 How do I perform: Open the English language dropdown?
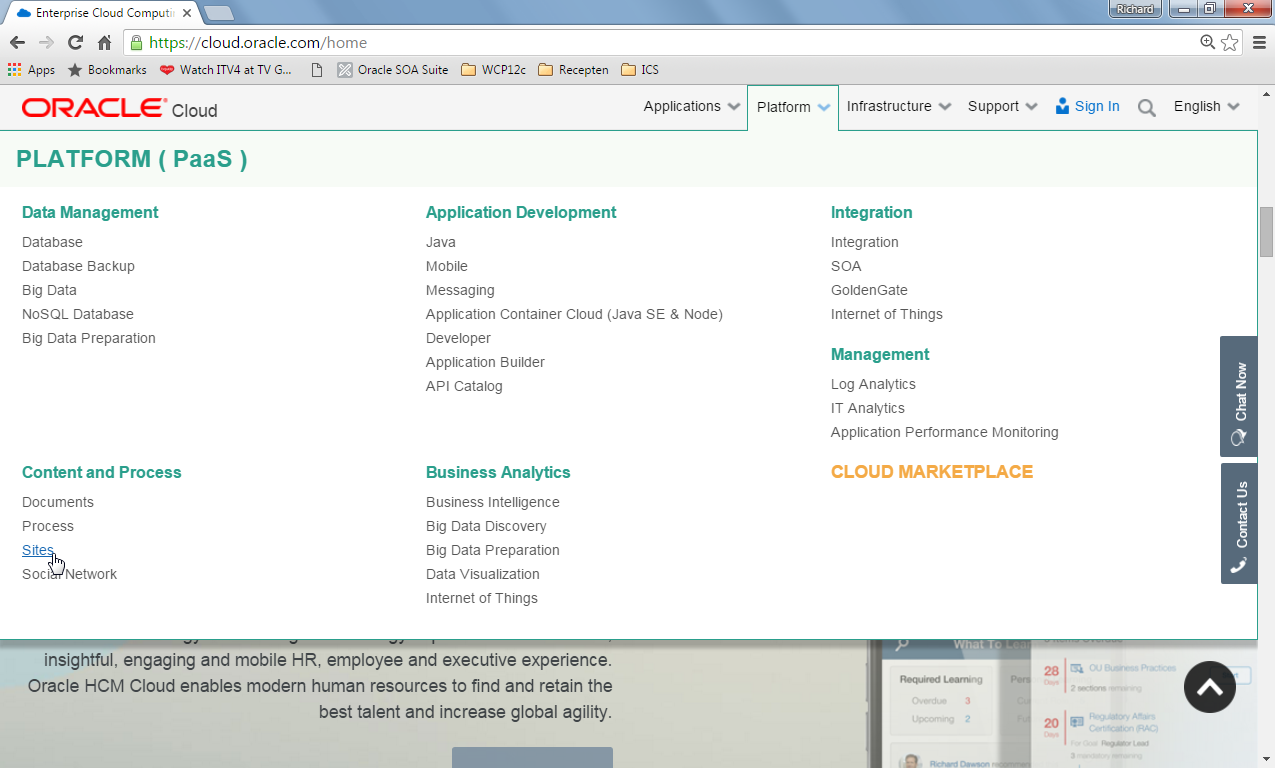point(1207,106)
